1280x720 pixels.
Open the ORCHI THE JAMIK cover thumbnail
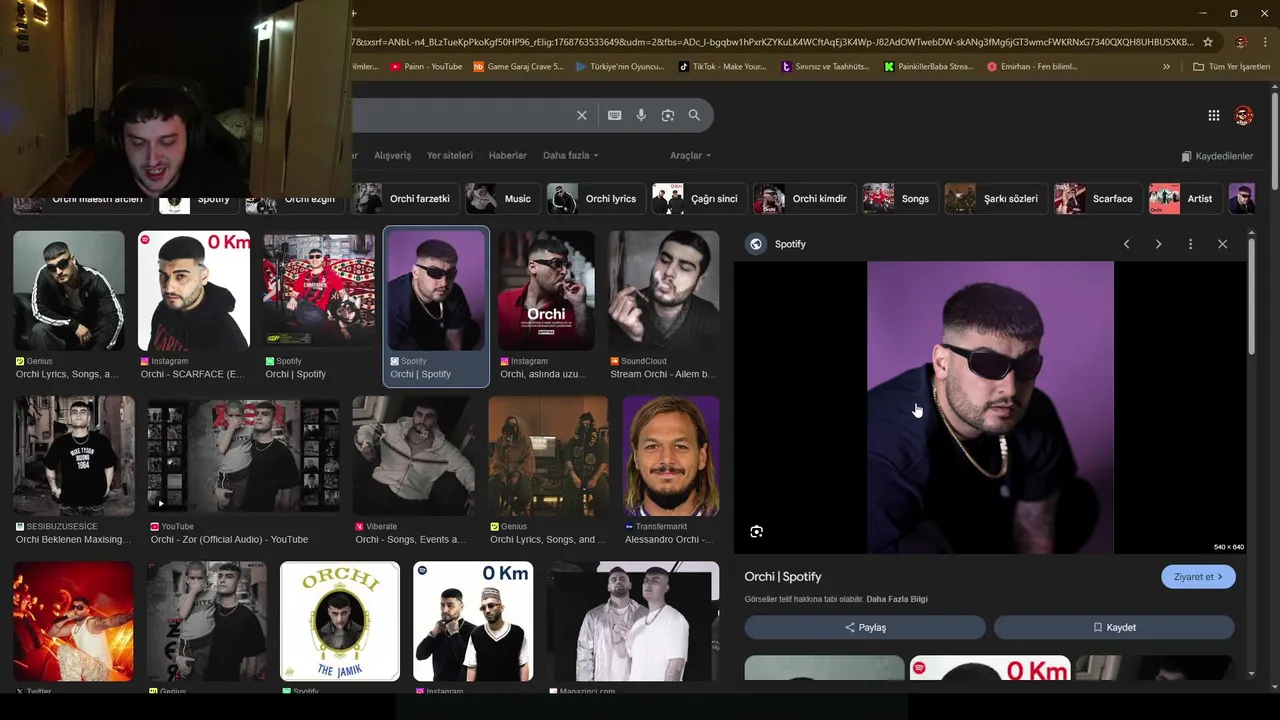point(340,621)
